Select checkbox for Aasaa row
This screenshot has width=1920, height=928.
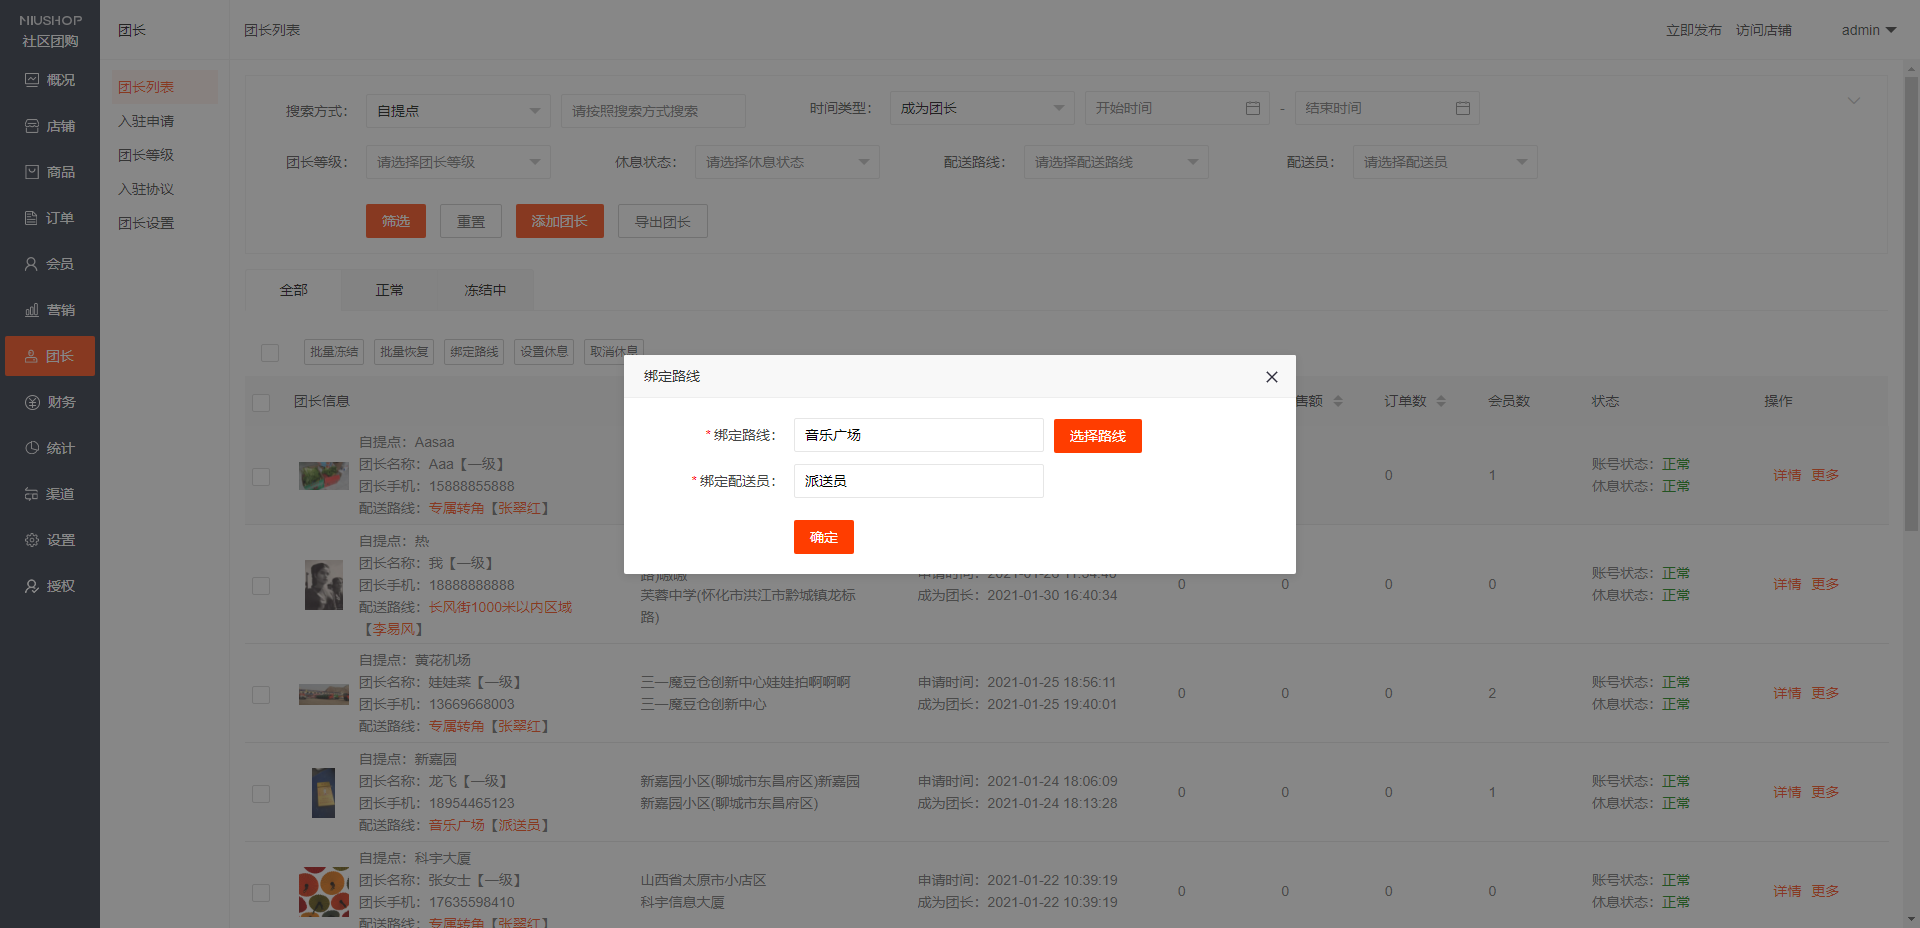tap(261, 477)
